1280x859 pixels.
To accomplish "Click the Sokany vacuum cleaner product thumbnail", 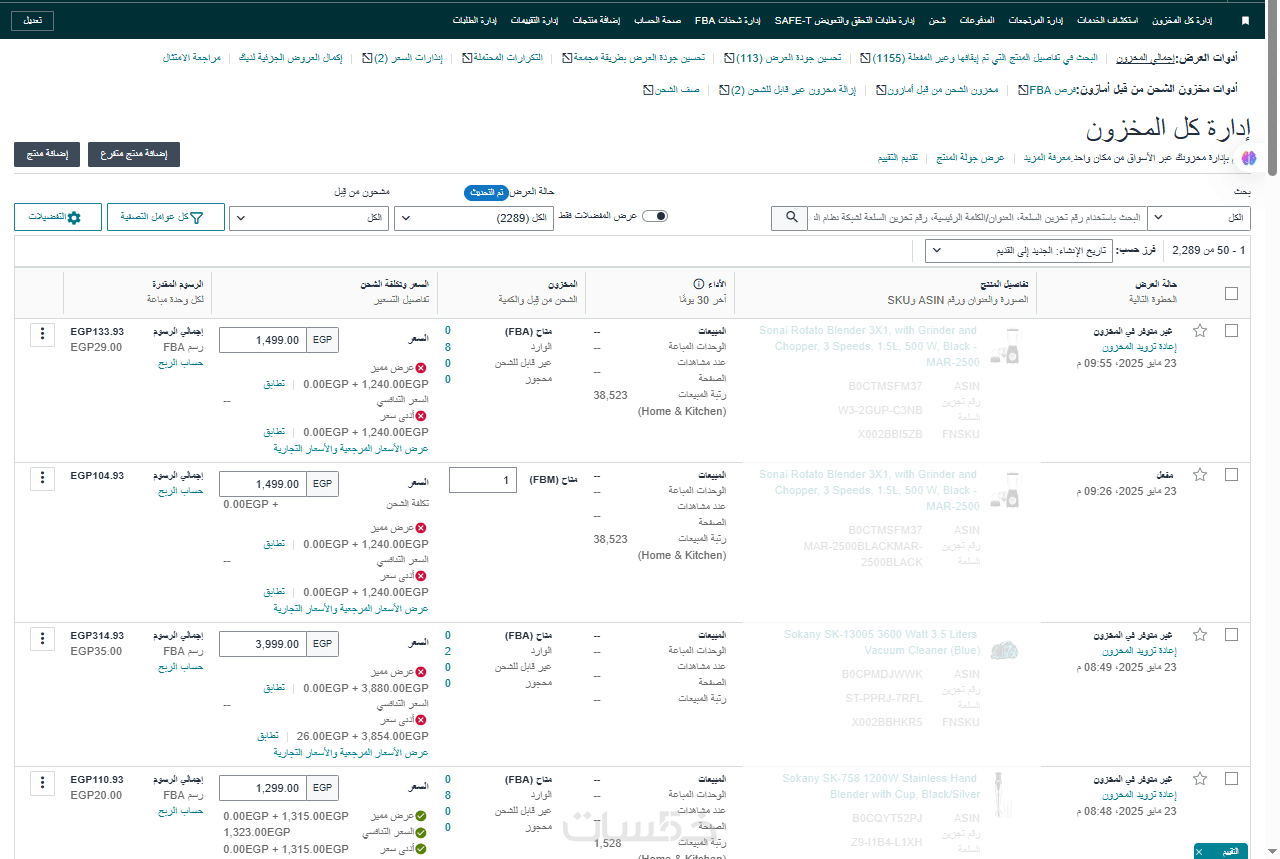I will (x=1004, y=651).
